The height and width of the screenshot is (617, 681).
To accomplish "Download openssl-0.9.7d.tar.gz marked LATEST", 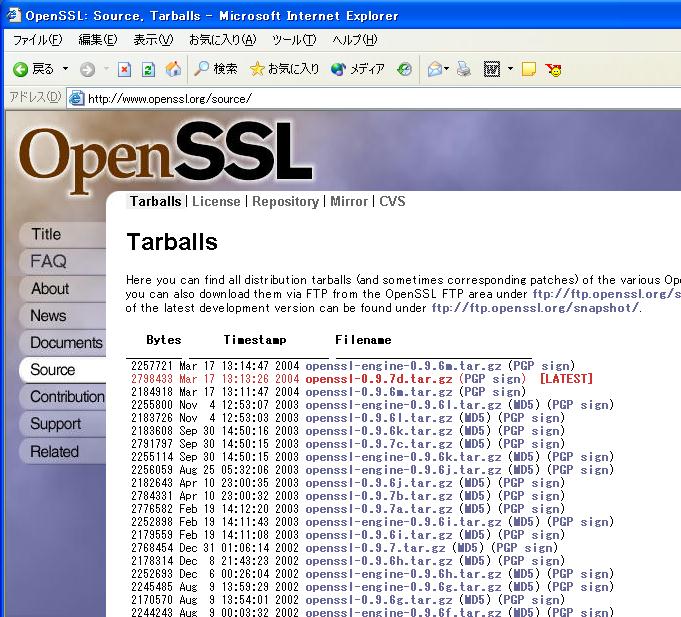I will (x=379, y=379).
